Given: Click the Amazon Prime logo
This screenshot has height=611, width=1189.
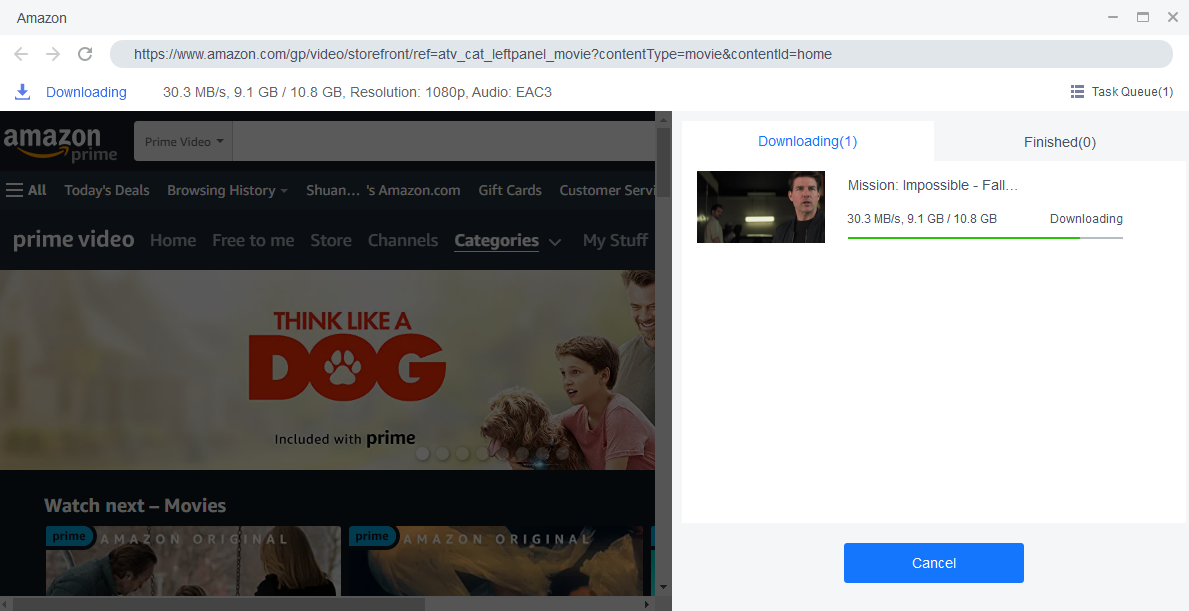Looking at the screenshot, I should coord(60,143).
